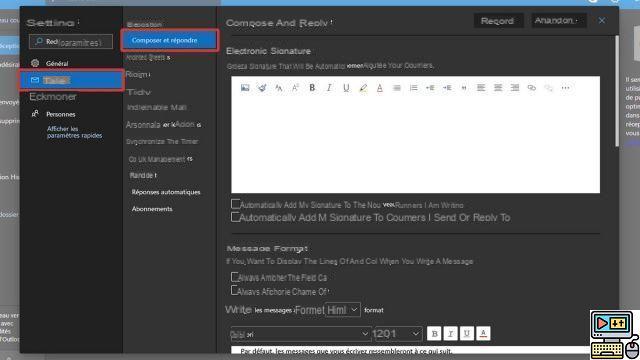The image size is (640, 360).
Task: Open the 'Co Uk Management' section
Action: [x=160, y=159]
